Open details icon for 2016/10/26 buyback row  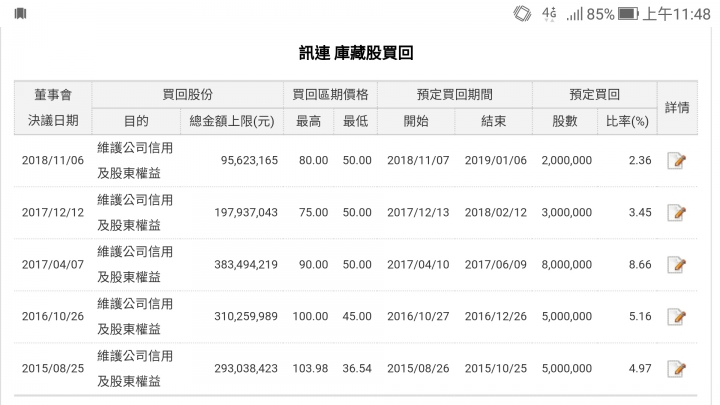tap(676, 316)
